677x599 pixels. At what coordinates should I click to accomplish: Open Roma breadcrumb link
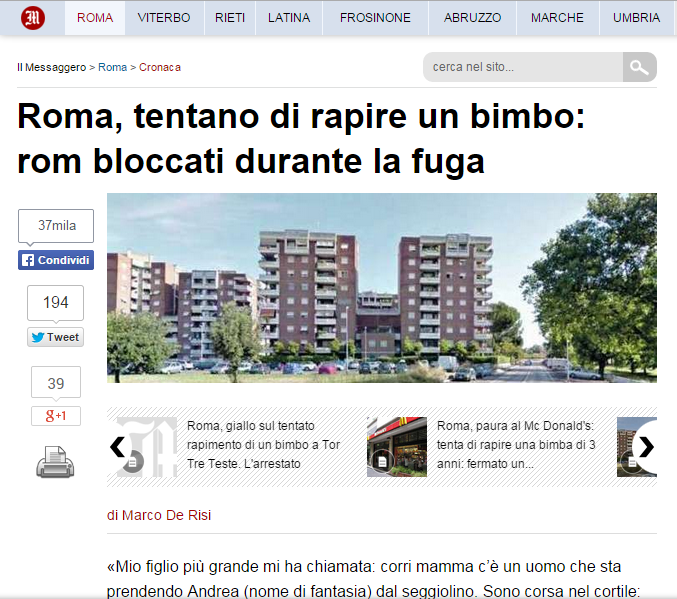(x=112, y=67)
